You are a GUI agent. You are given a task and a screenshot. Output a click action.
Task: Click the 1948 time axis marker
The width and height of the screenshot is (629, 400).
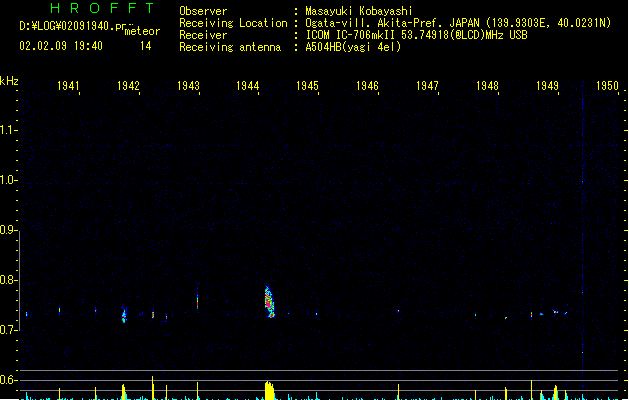point(487,85)
